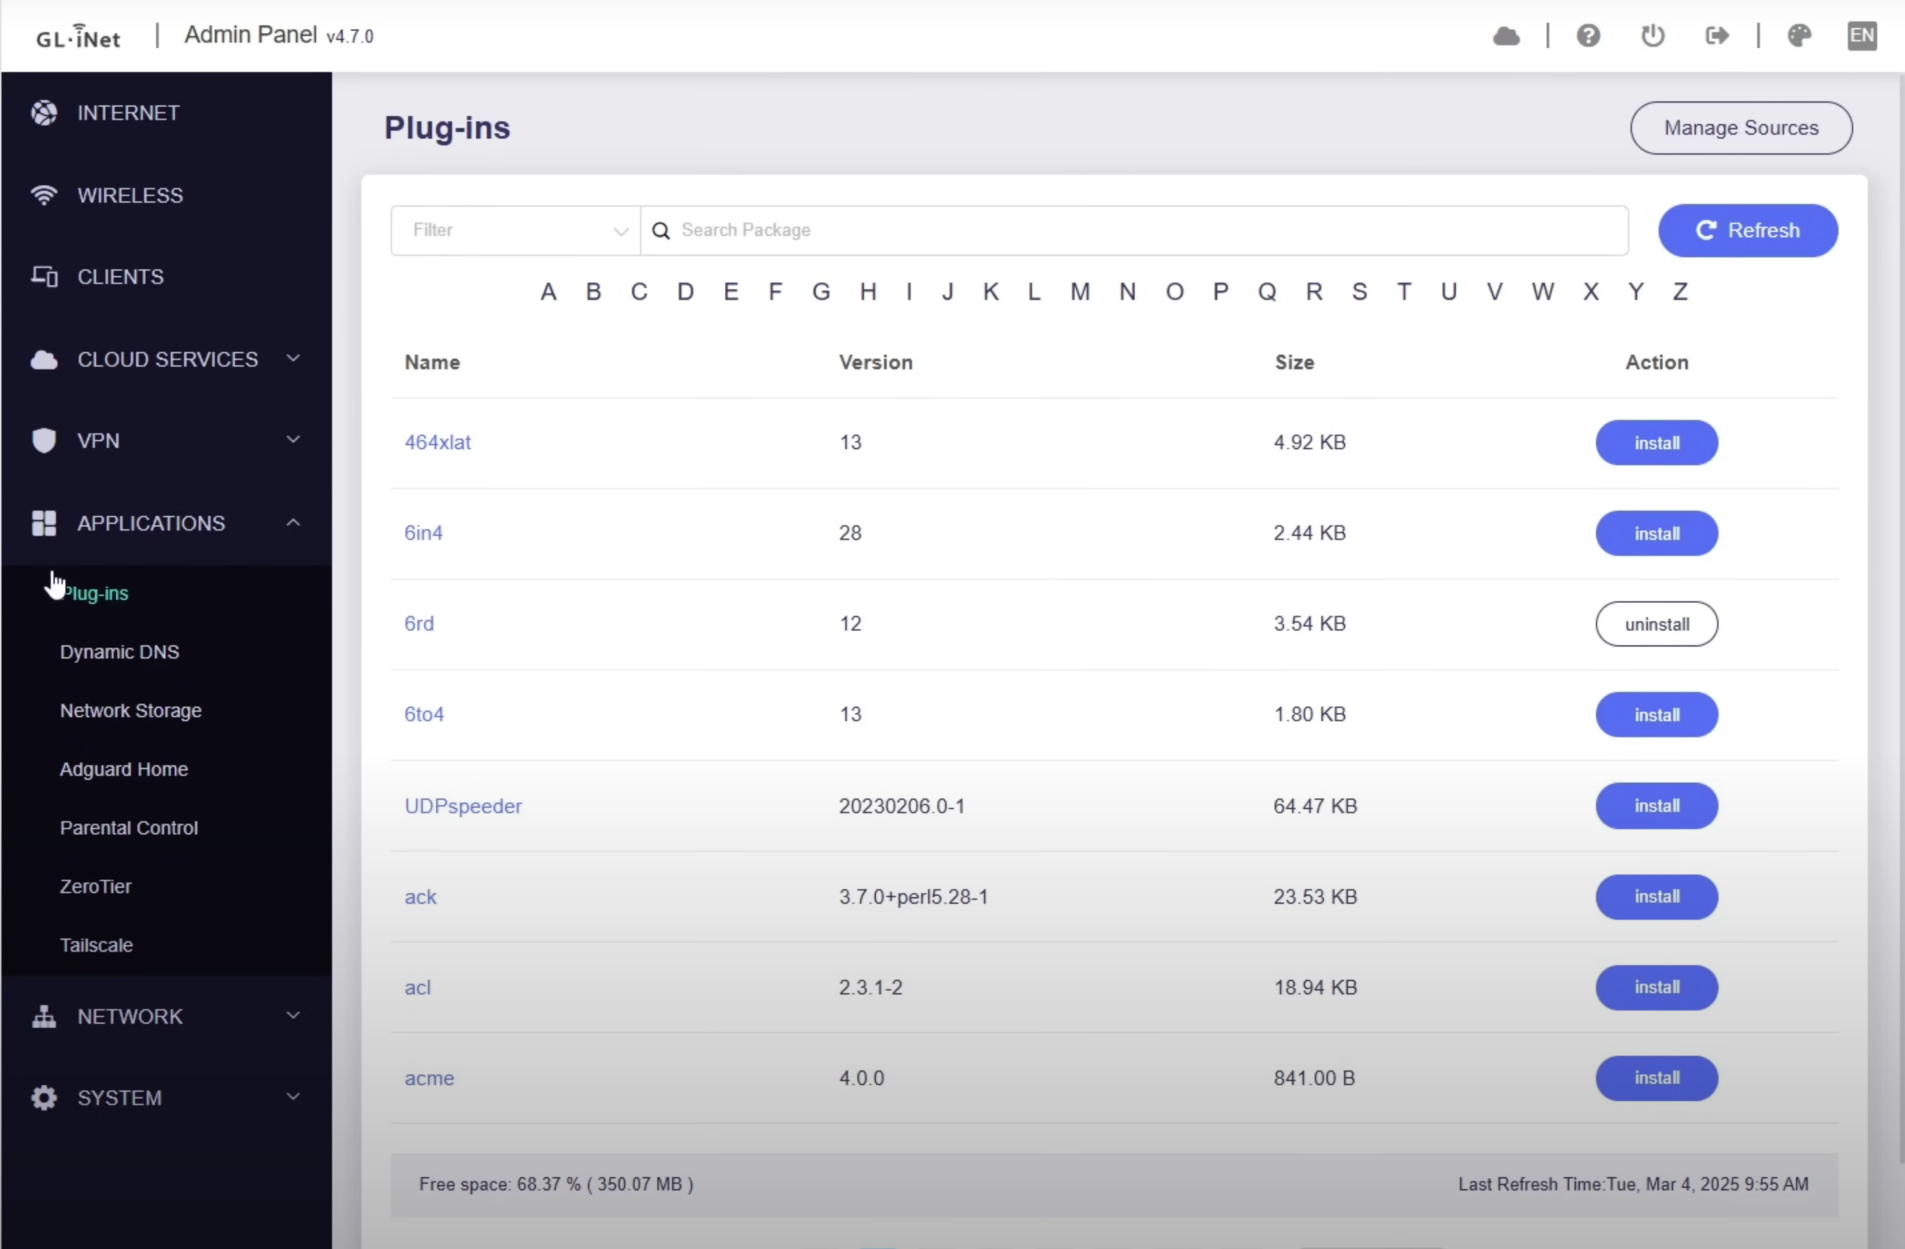
Task: Open the 6to4 package link
Action: (424, 714)
